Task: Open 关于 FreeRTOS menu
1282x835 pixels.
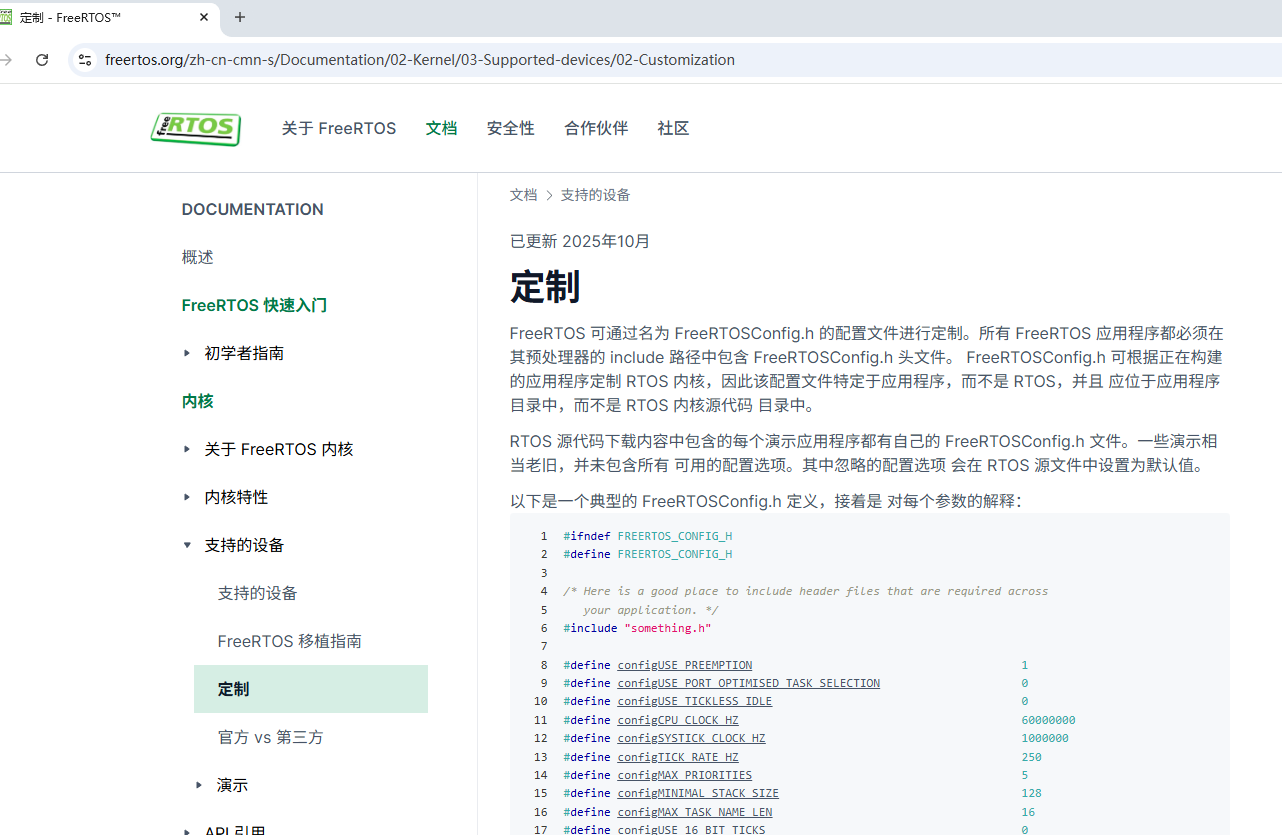Action: pyautogui.click(x=339, y=128)
